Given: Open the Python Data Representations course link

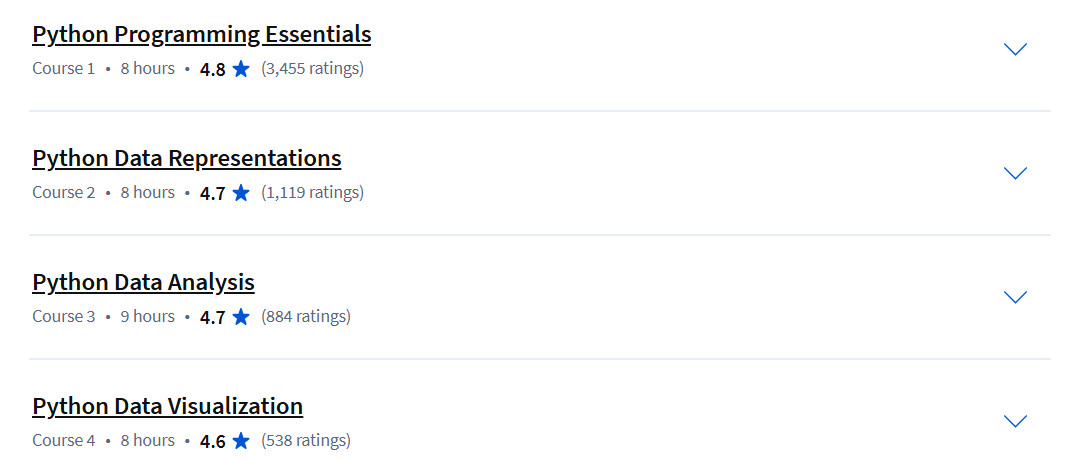Looking at the screenshot, I should click(x=186, y=158).
